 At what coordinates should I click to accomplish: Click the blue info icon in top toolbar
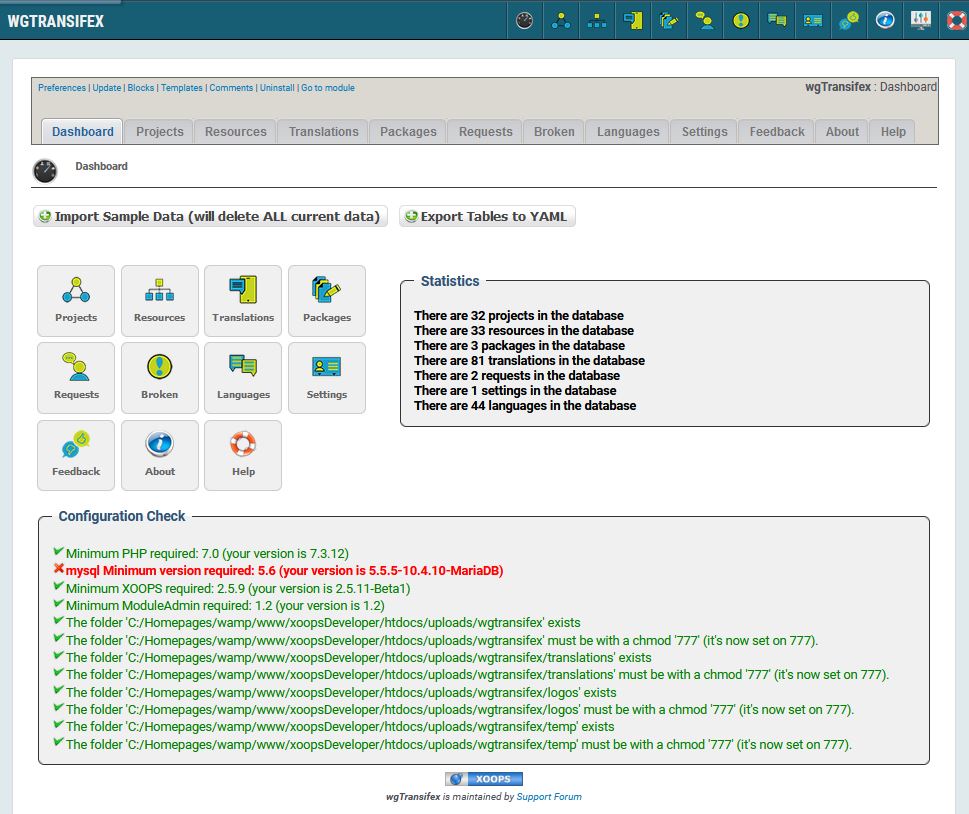point(884,20)
